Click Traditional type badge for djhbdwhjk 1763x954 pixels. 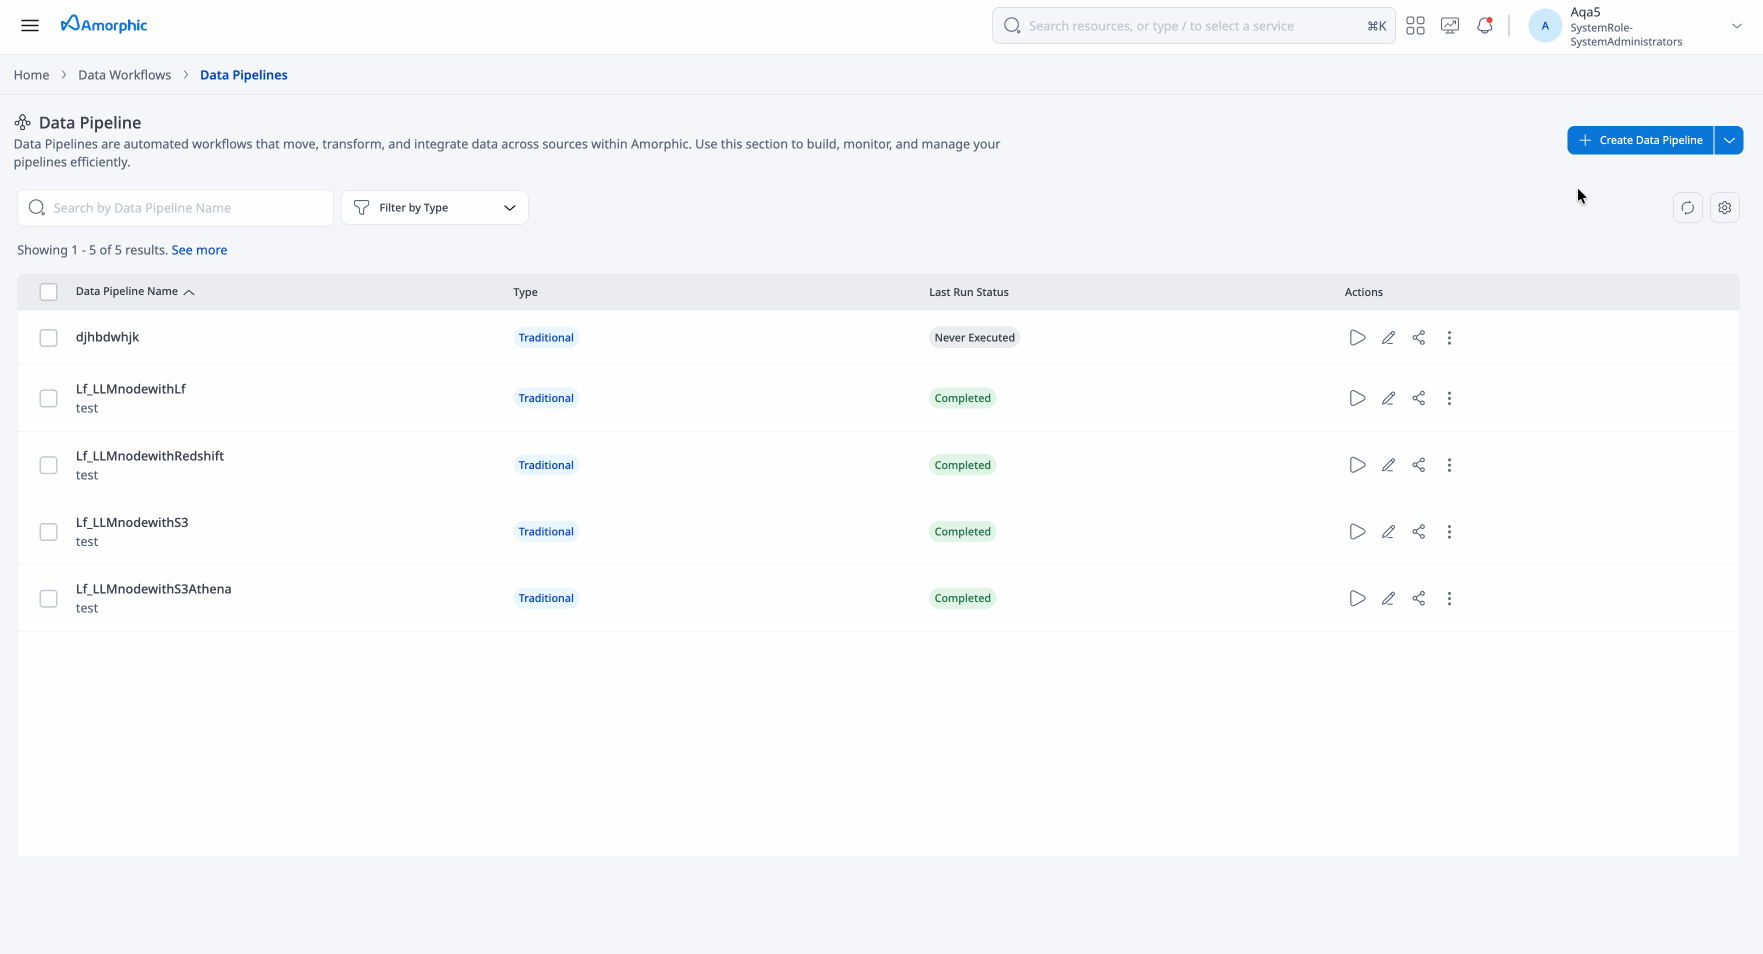pyautogui.click(x=546, y=338)
